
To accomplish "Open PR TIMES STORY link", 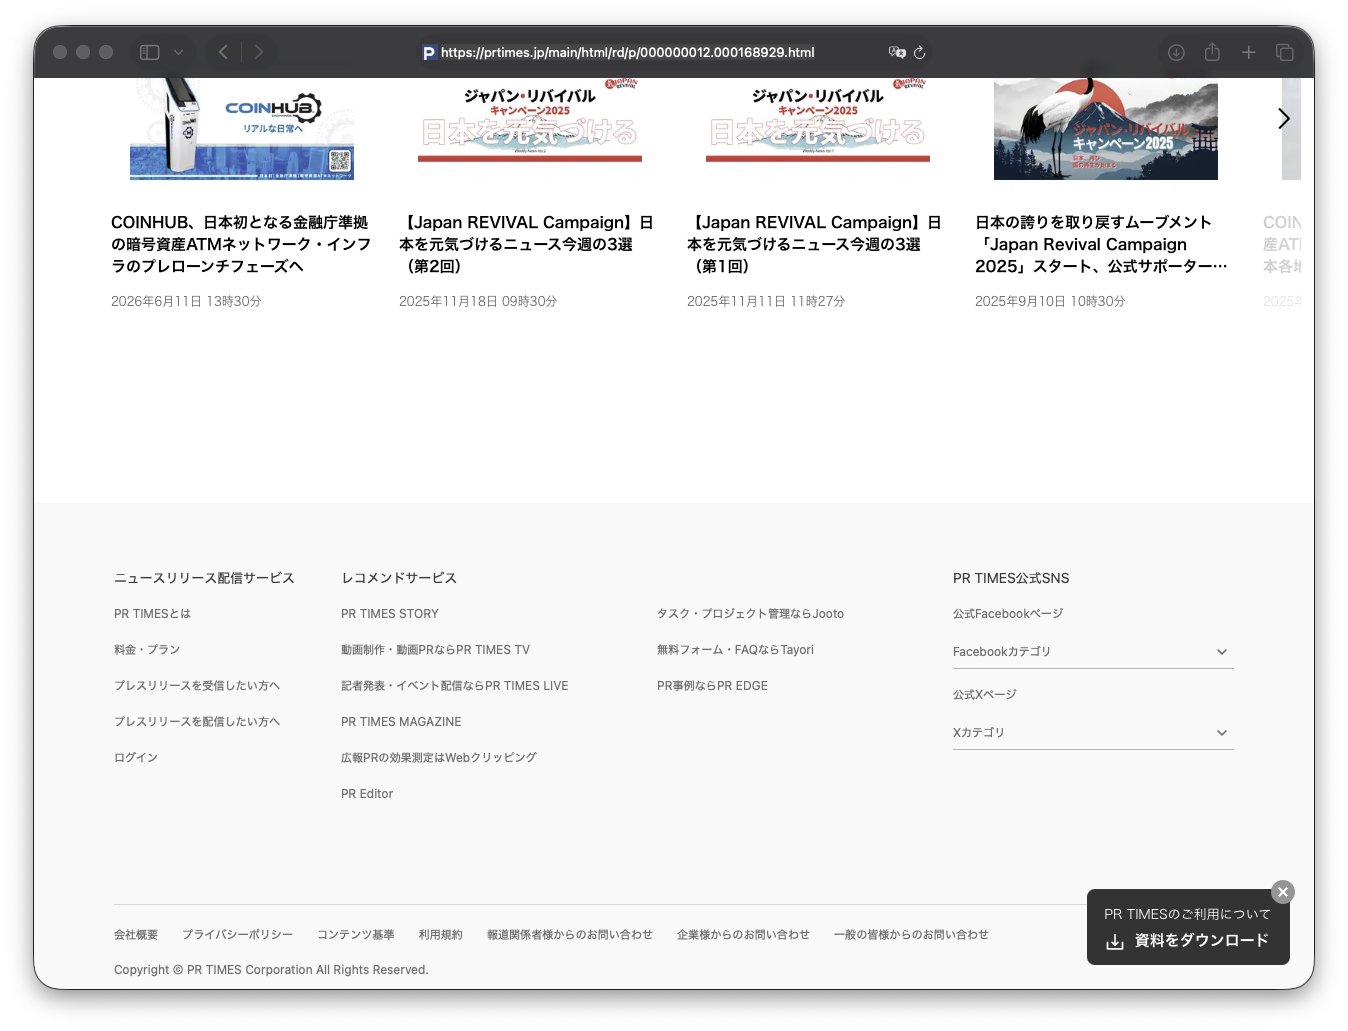I will point(390,614).
